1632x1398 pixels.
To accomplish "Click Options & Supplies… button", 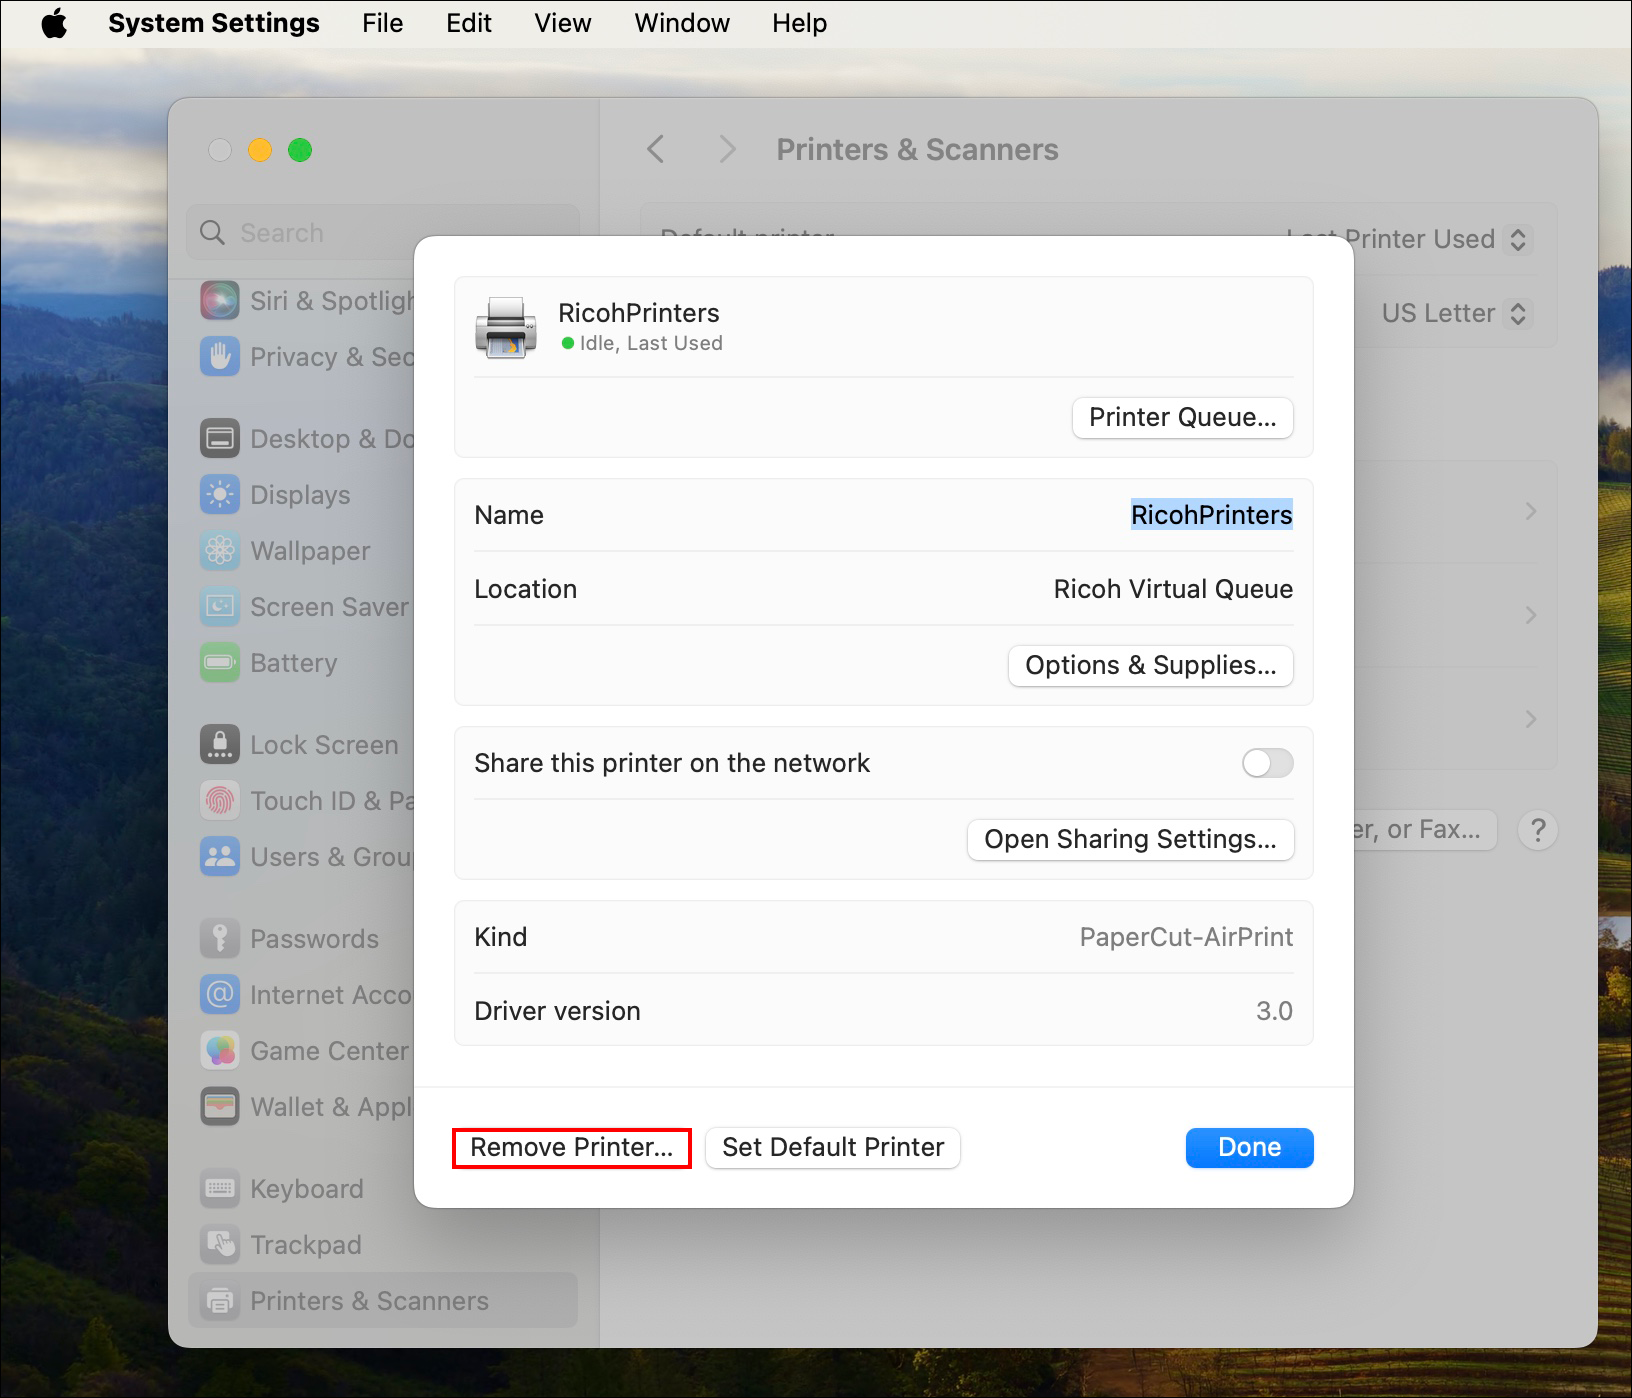I will coord(1151,666).
